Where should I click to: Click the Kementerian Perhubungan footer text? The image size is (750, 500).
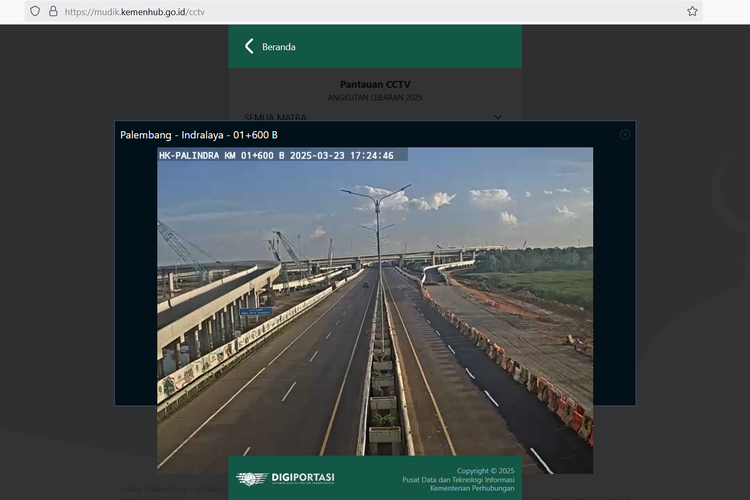(x=472, y=488)
